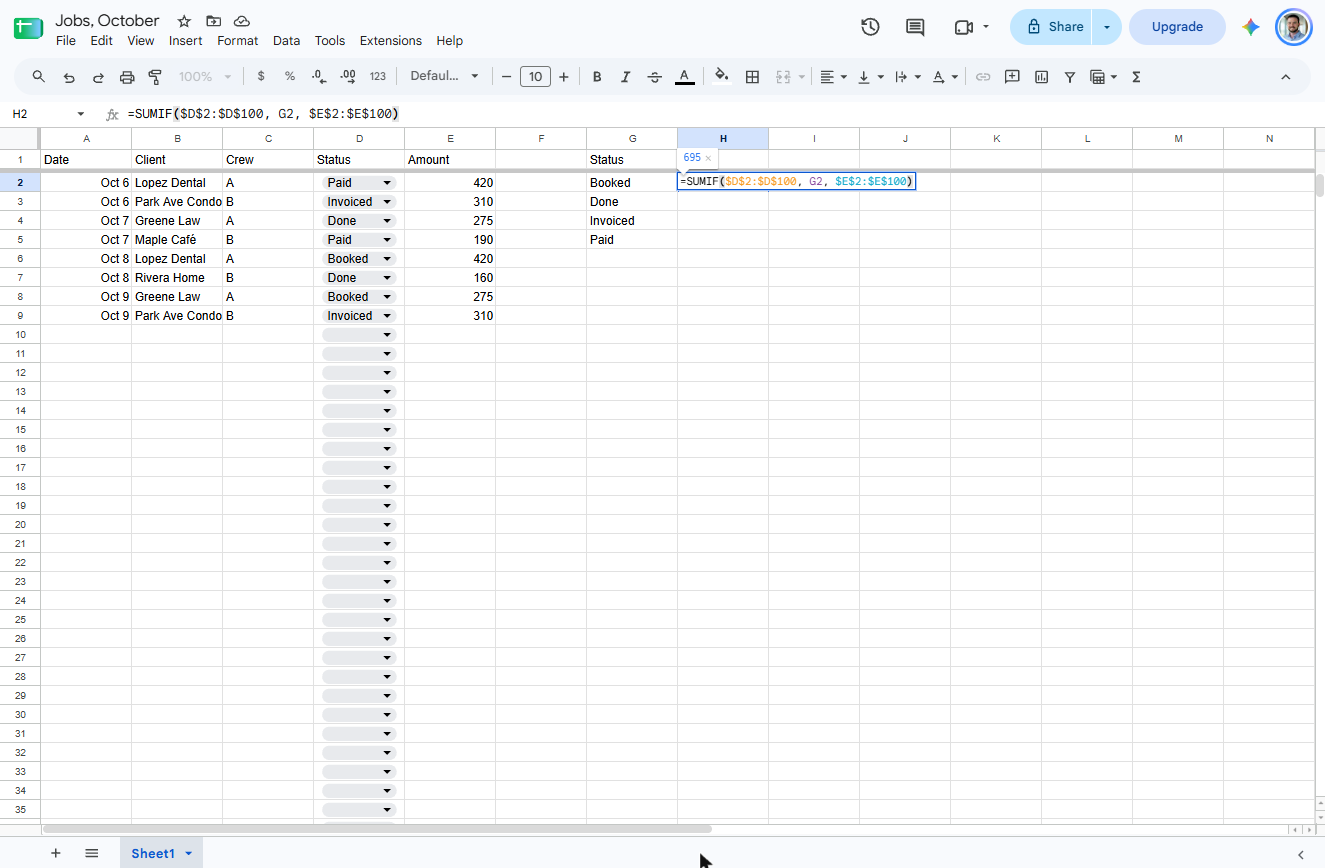This screenshot has height=868, width=1325.
Task: Open the search menus magnifier icon
Action: click(x=39, y=77)
